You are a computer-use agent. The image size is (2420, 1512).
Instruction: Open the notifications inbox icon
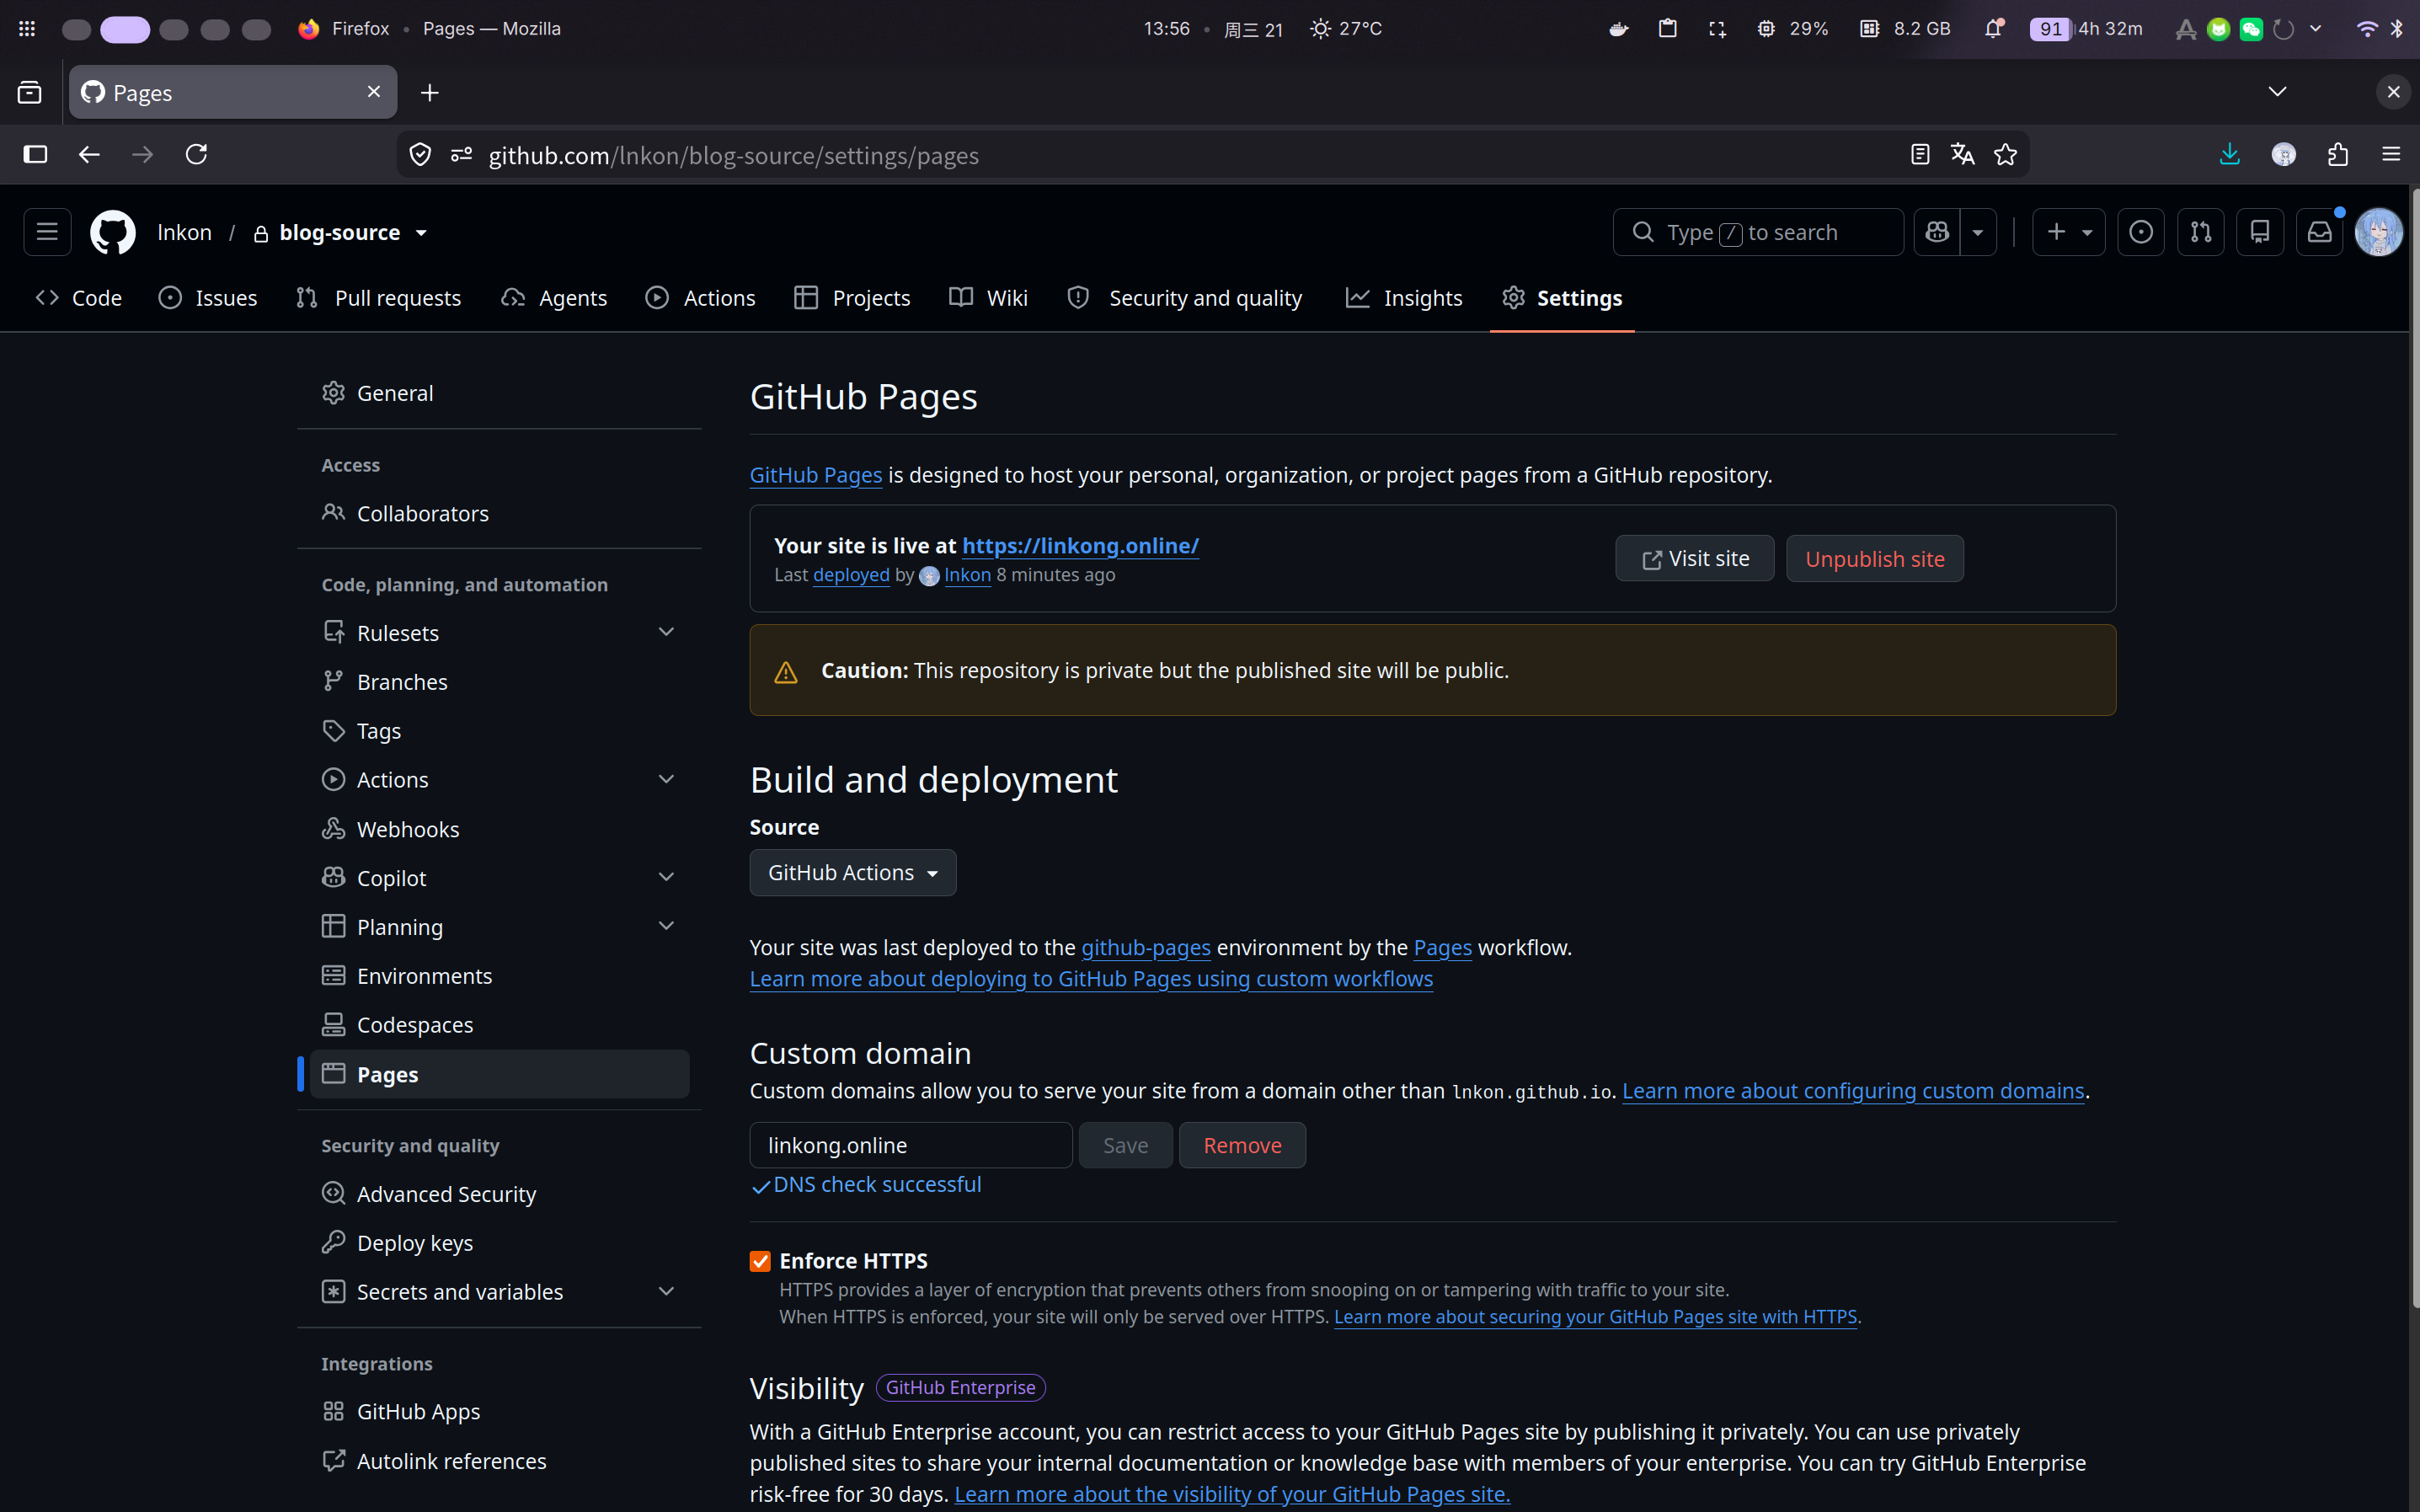(2319, 232)
